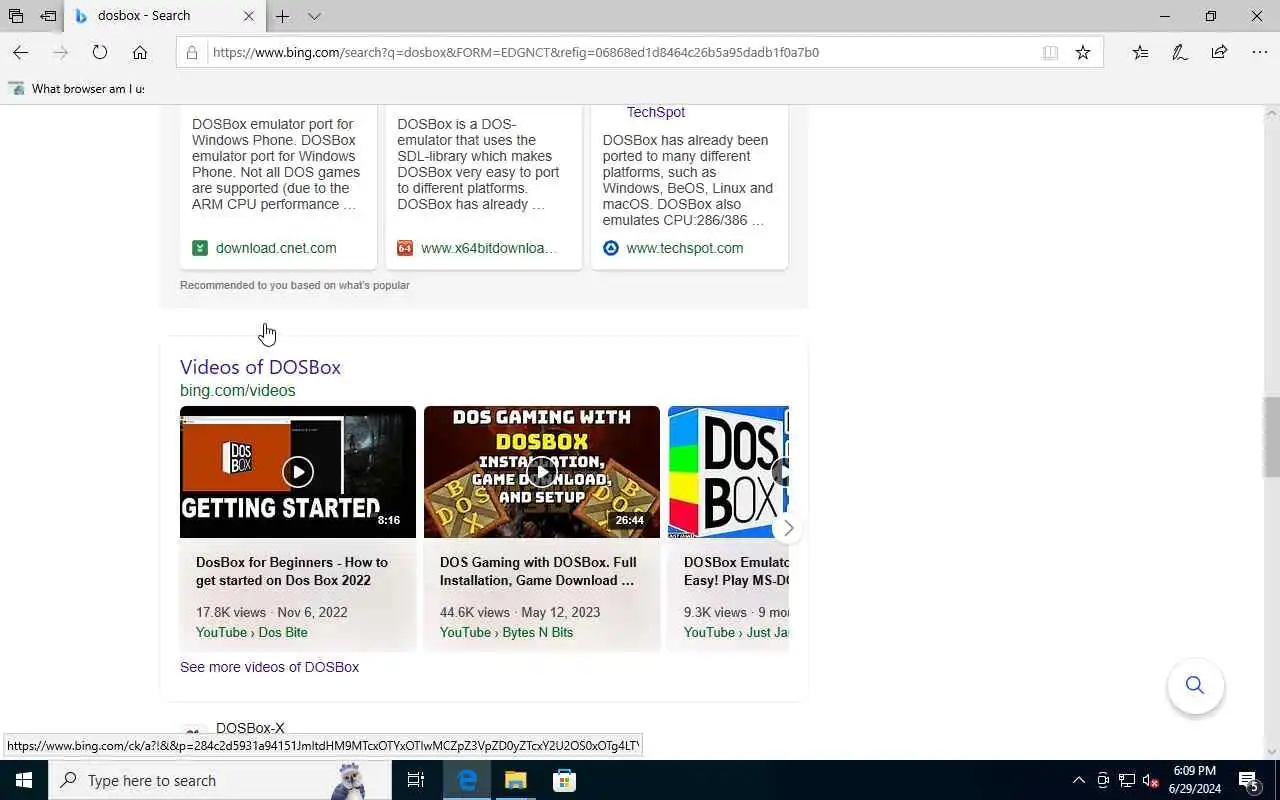The width and height of the screenshot is (1280, 800).
Task: Add notes with pen icon
Action: (1180, 52)
